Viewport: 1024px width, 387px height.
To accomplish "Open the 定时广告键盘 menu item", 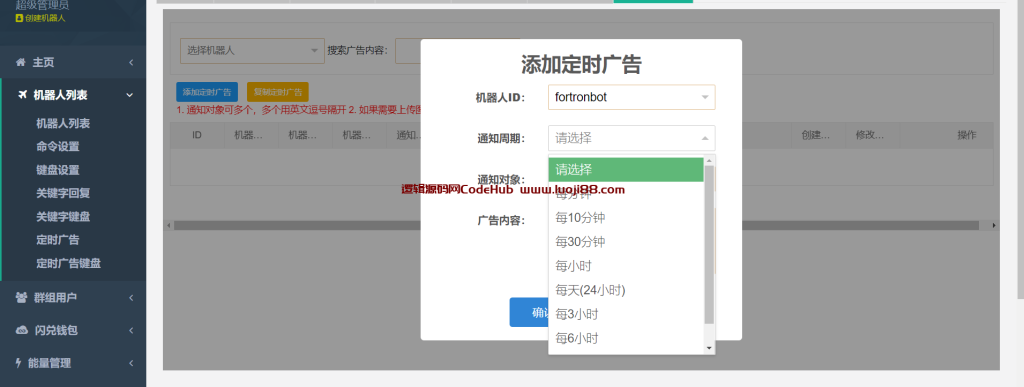I will tap(69, 264).
